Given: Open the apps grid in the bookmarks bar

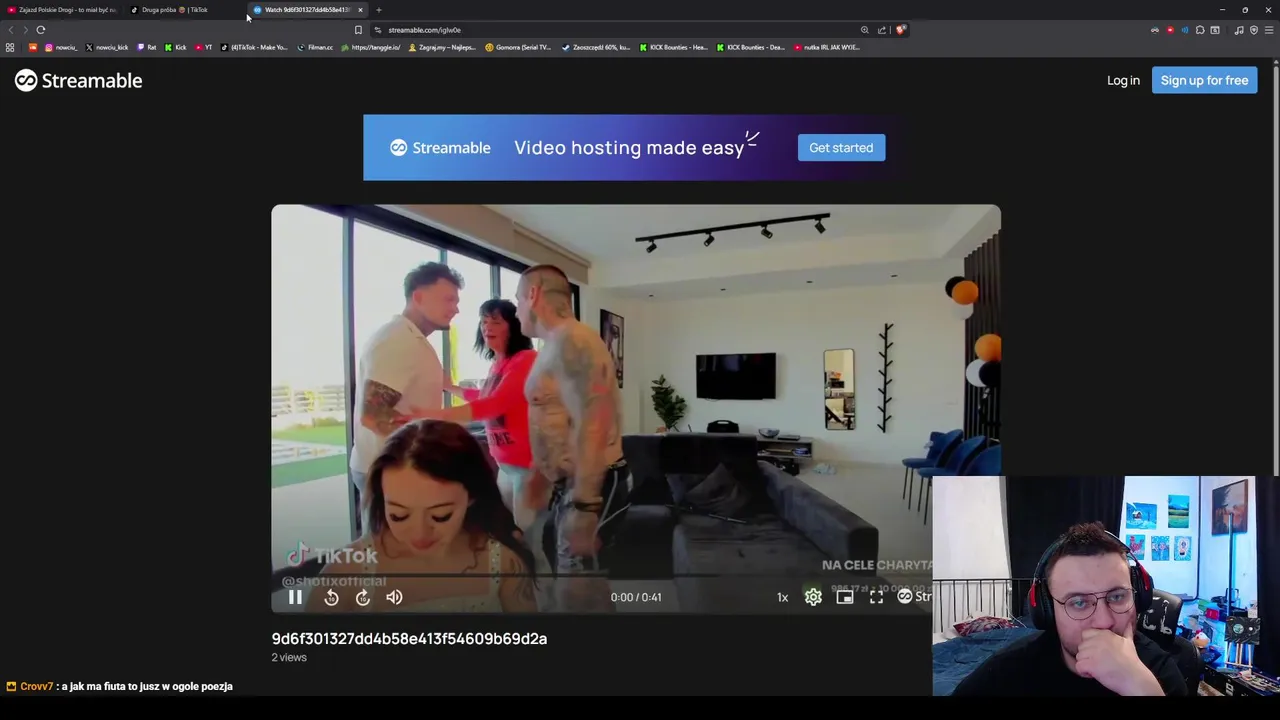Looking at the screenshot, I should click(10, 47).
